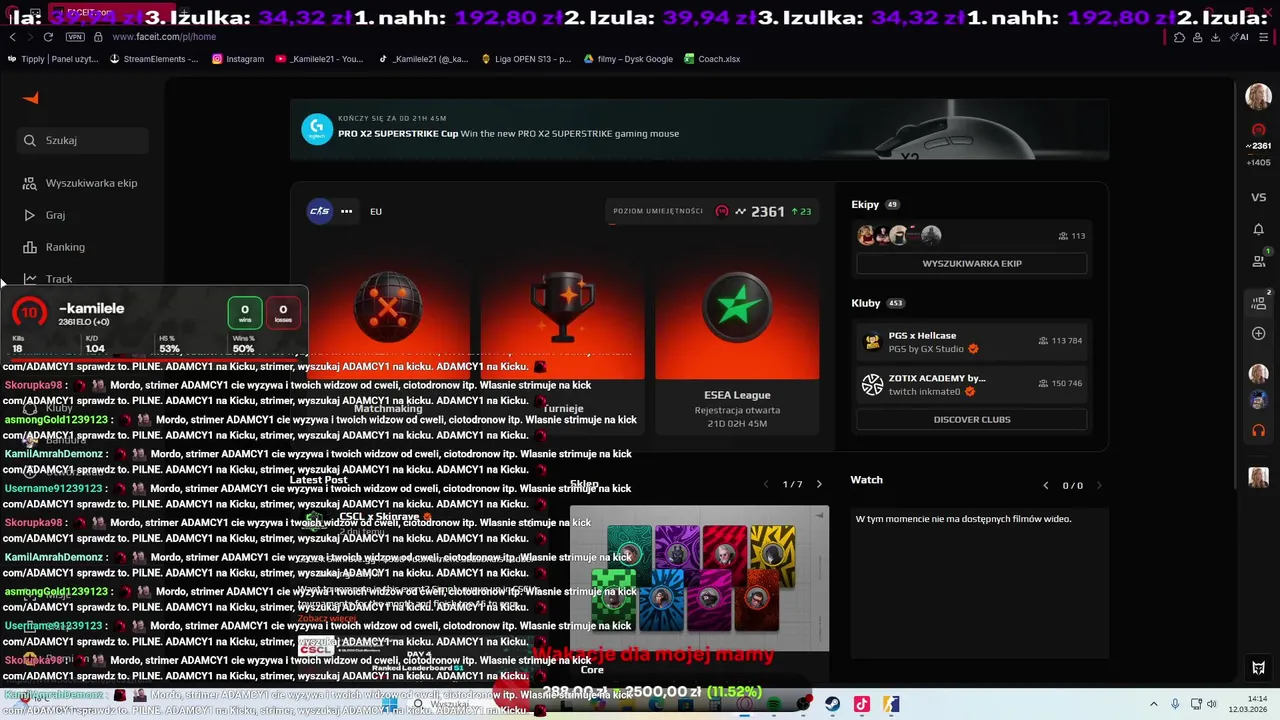Screen dimensions: 1280x720
Task: Click the Logitech G logo icon
Action: [x=317, y=129]
